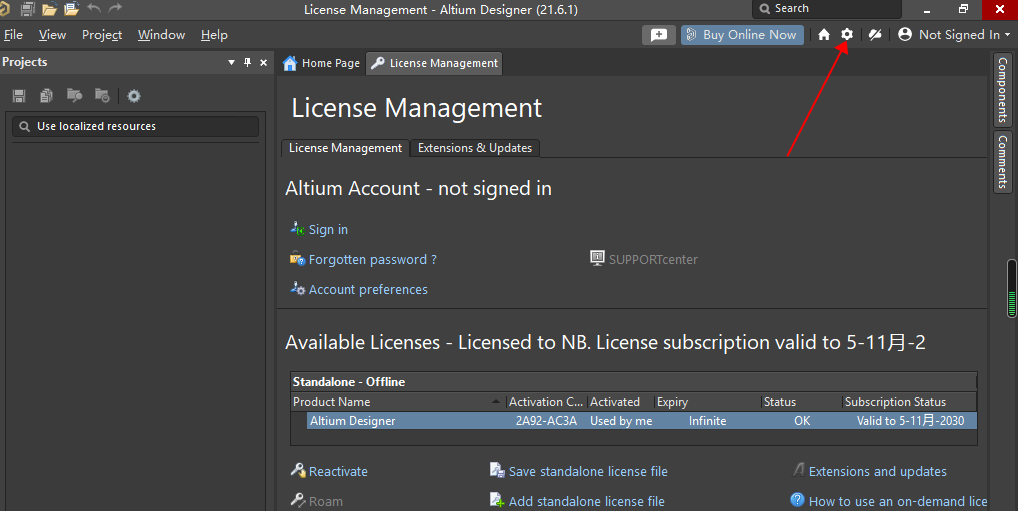Expand the Not Signed In account dropdown

tap(953, 34)
